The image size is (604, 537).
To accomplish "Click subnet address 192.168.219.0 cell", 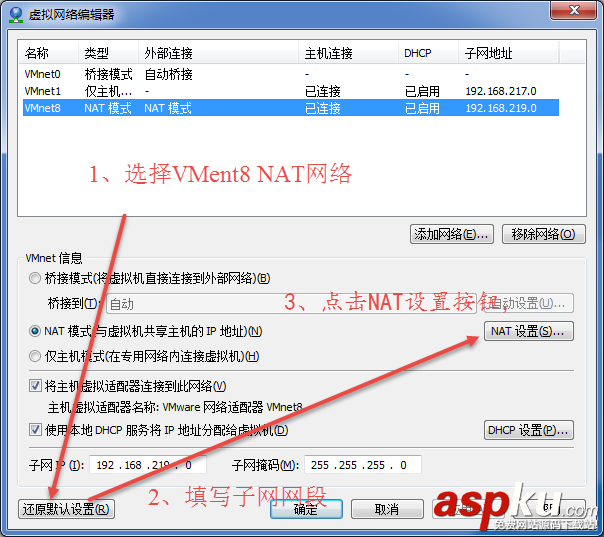I will [501, 108].
